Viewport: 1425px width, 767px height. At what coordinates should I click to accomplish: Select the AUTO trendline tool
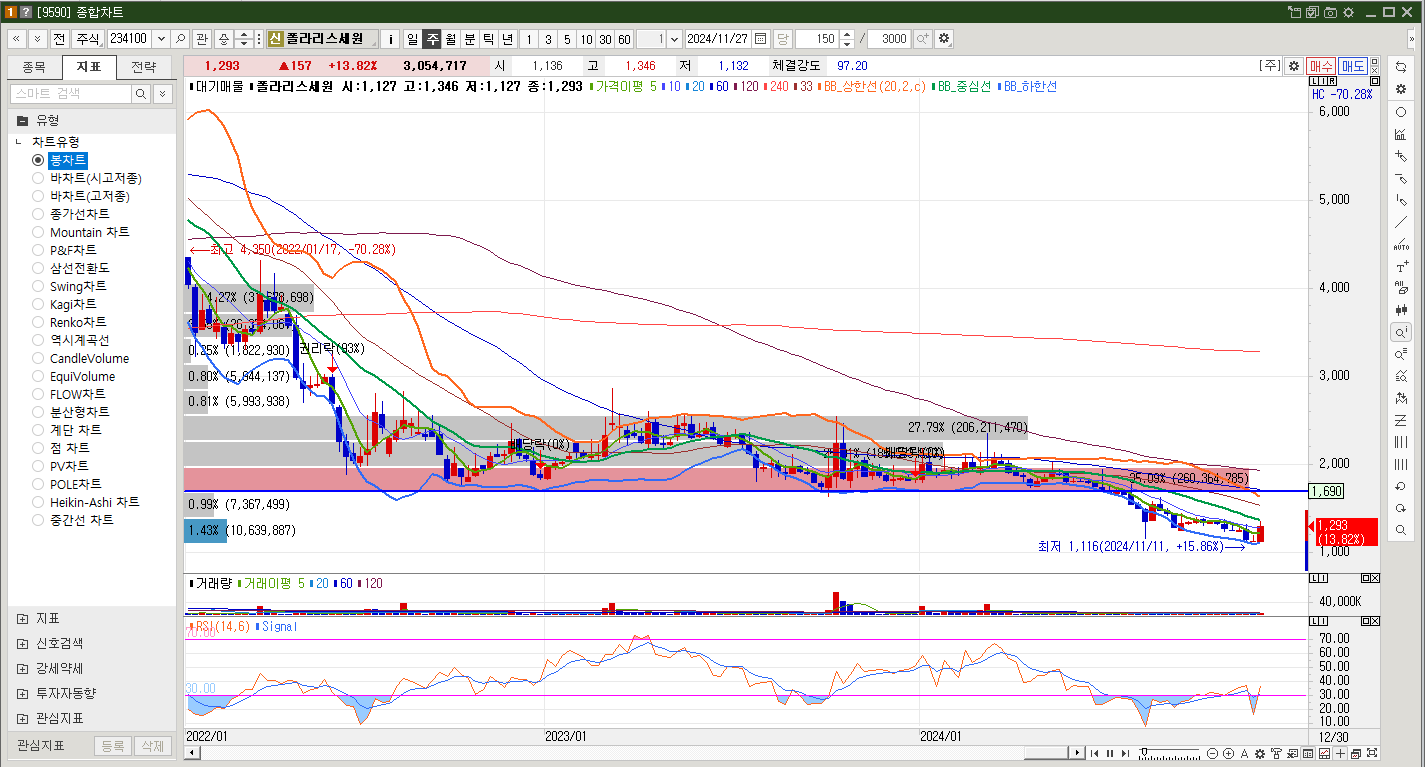(x=1400, y=244)
